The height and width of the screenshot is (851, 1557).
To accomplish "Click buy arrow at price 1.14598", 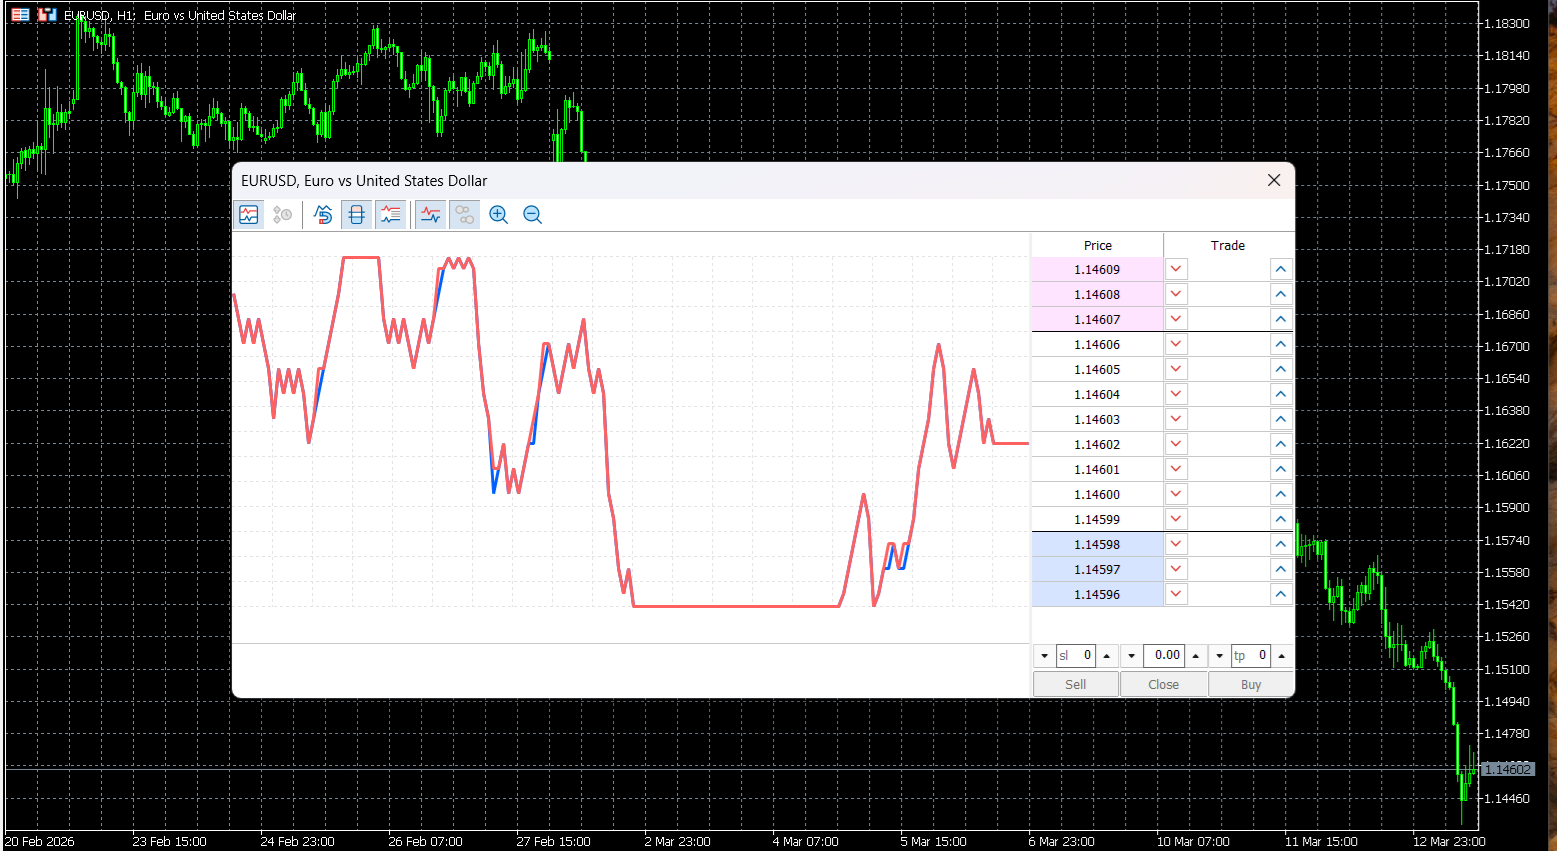I will click(1281, 544).
